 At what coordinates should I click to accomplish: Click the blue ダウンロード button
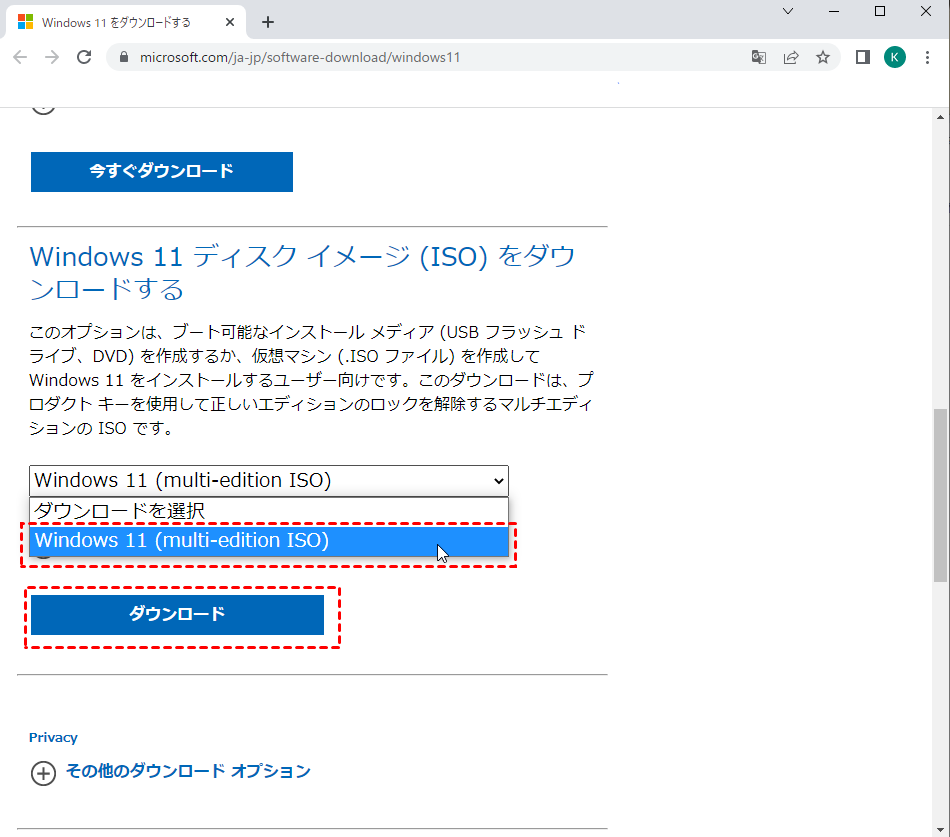pos(178,615)
